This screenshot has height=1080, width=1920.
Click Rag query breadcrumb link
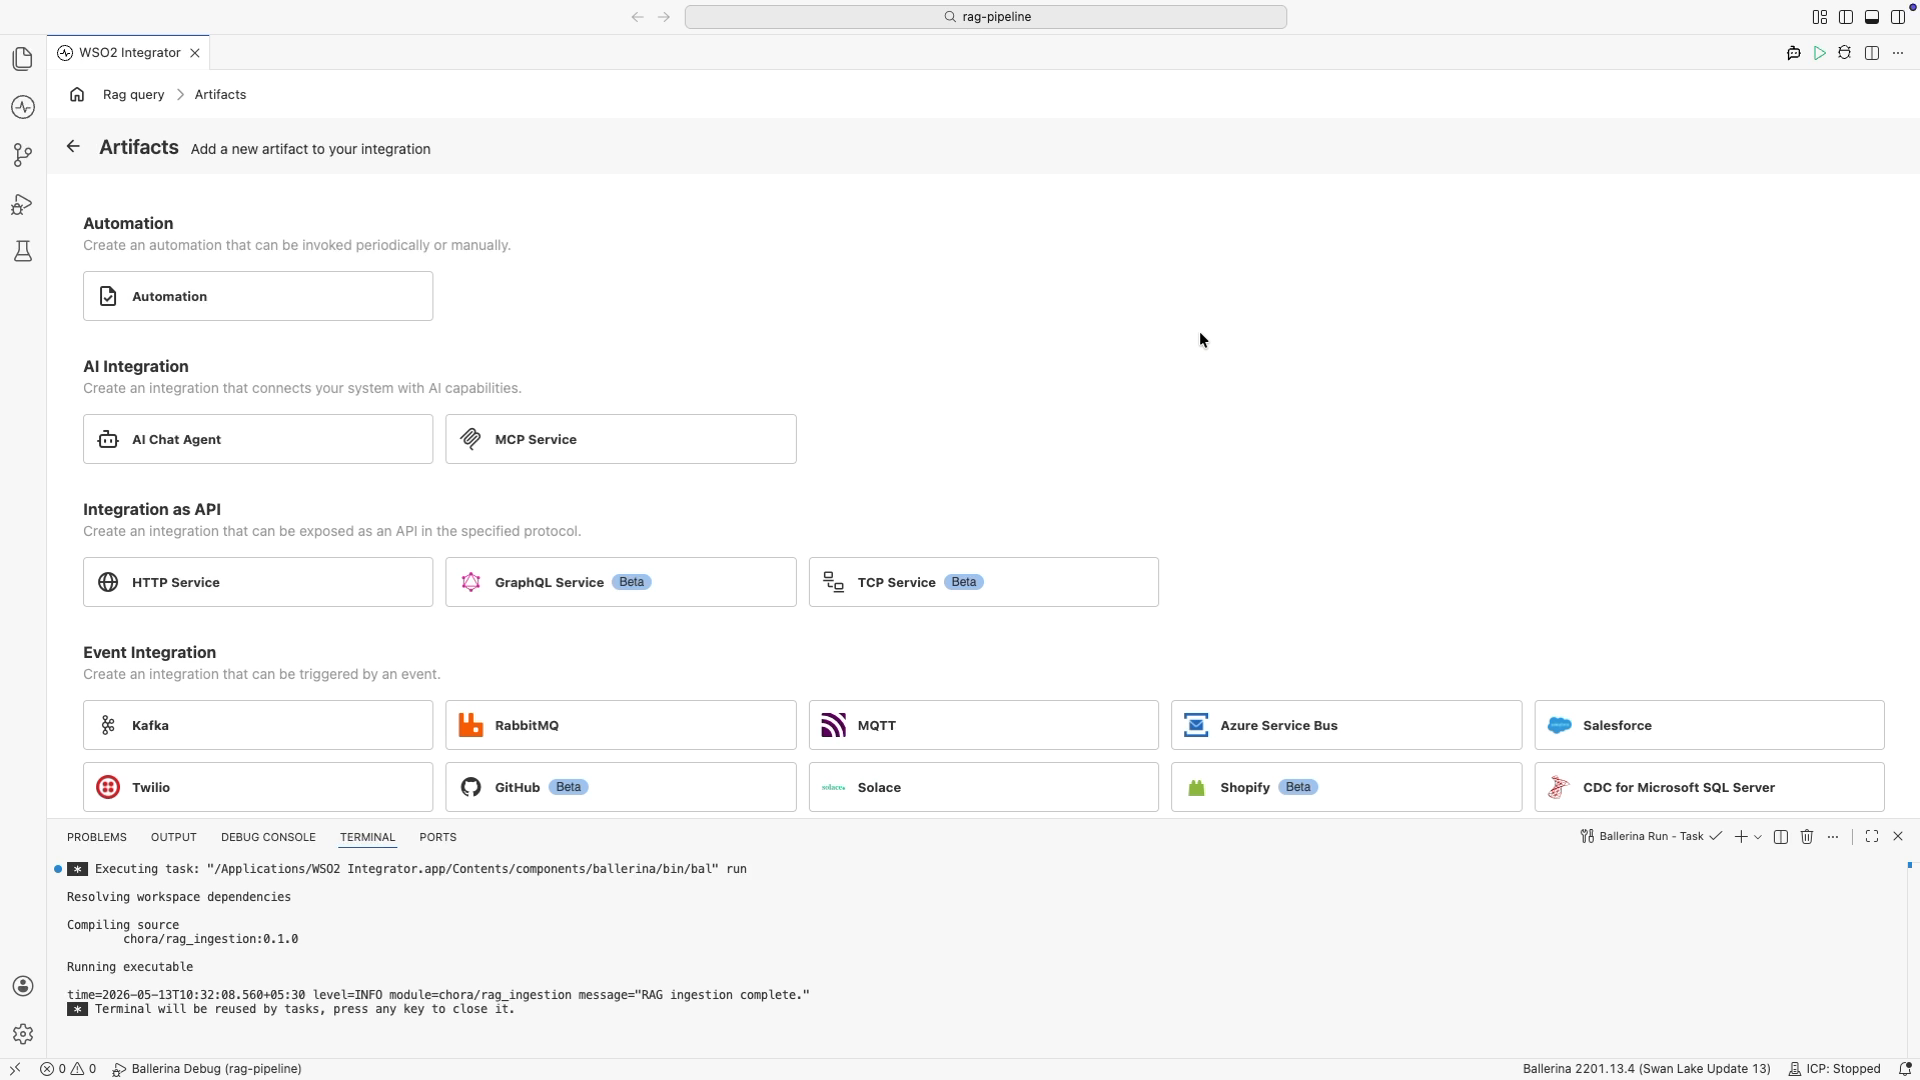133,94
